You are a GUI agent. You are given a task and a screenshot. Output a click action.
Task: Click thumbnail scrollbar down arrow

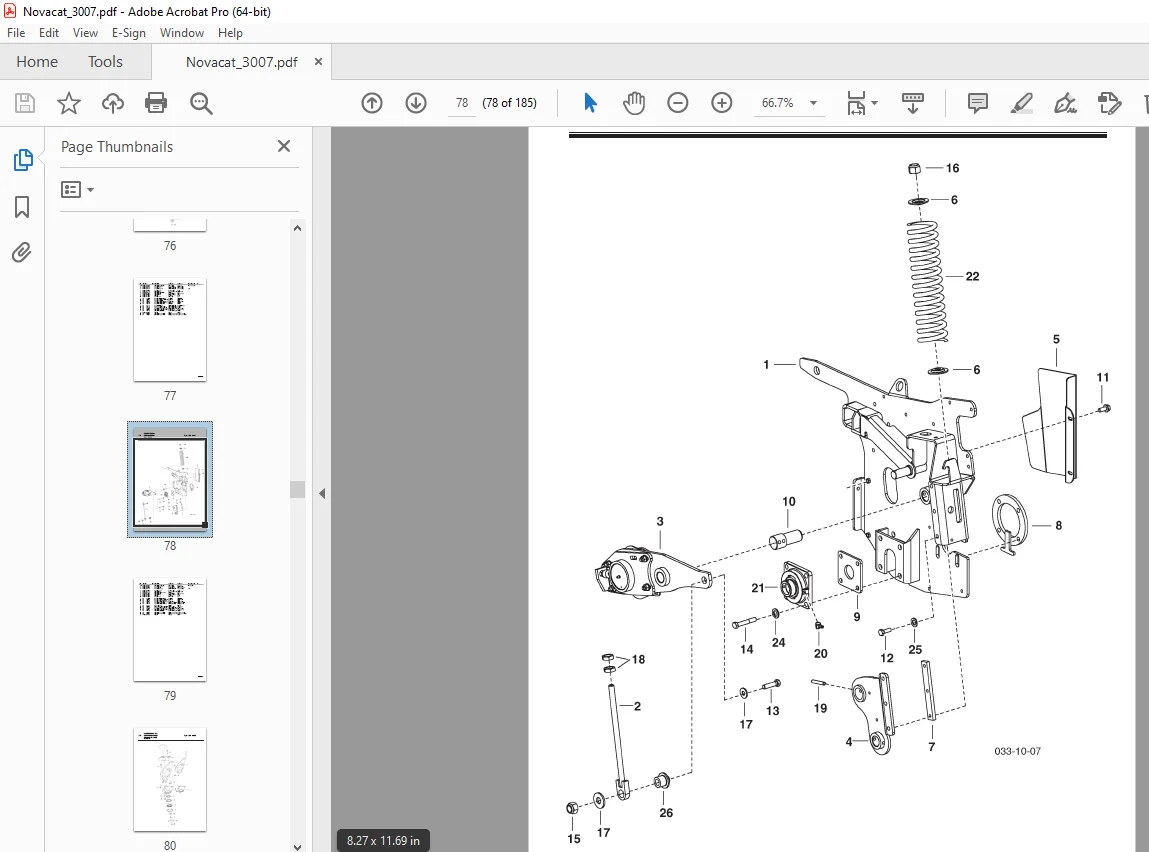(x=298, y=846)
